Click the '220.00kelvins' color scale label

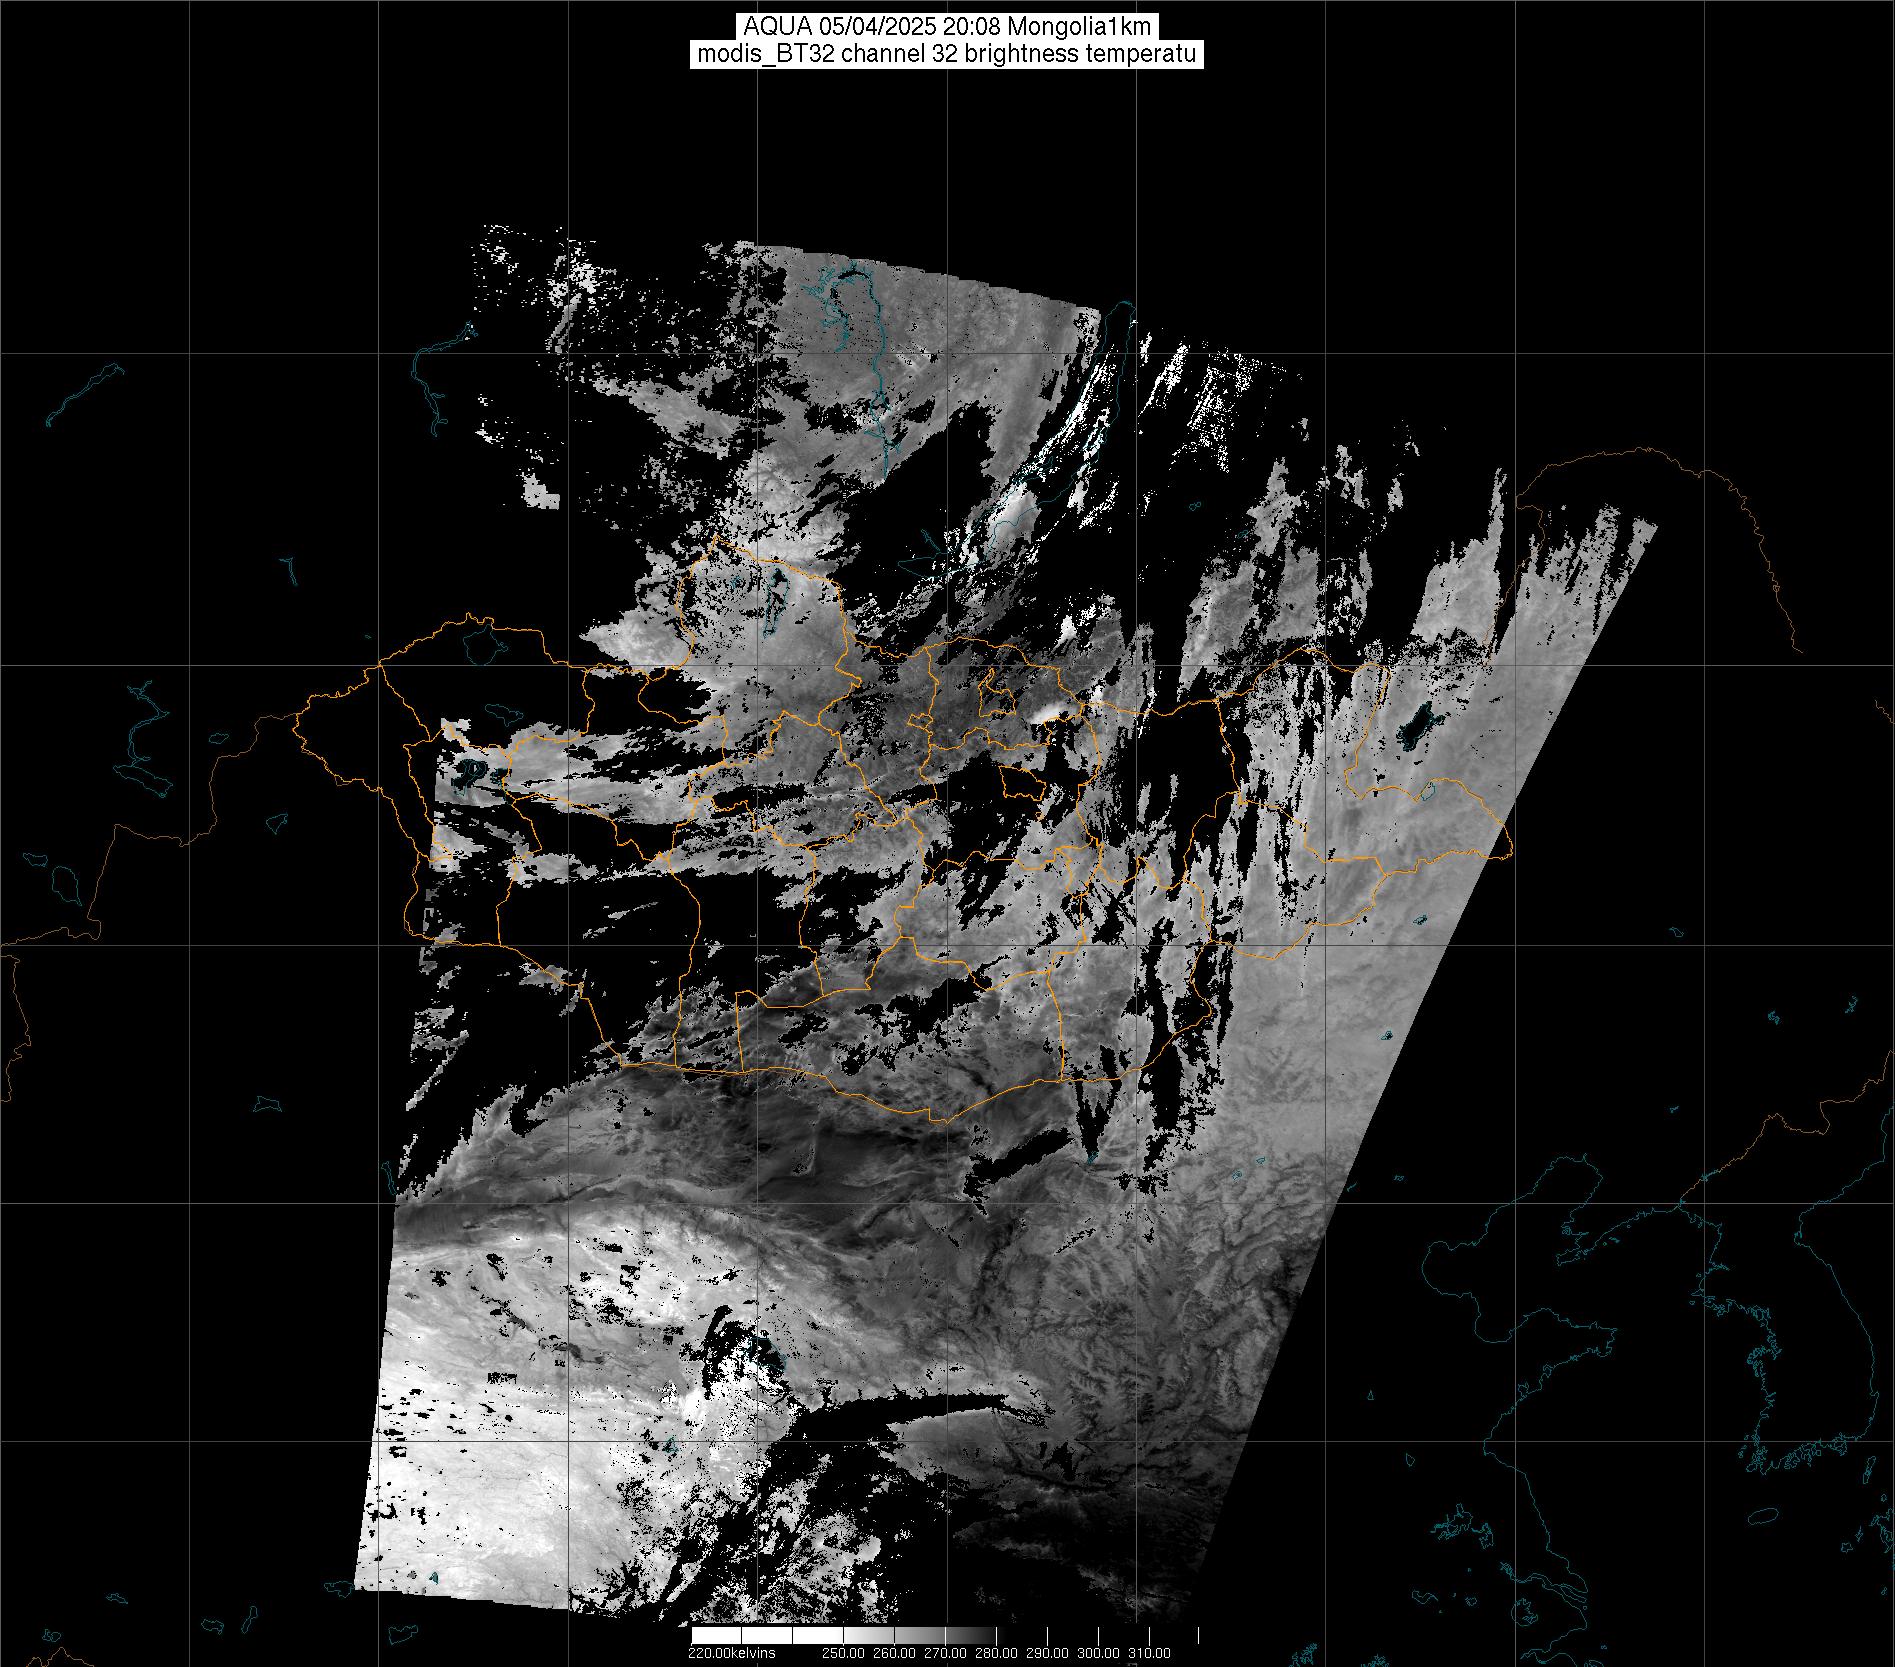point(731,1653)
